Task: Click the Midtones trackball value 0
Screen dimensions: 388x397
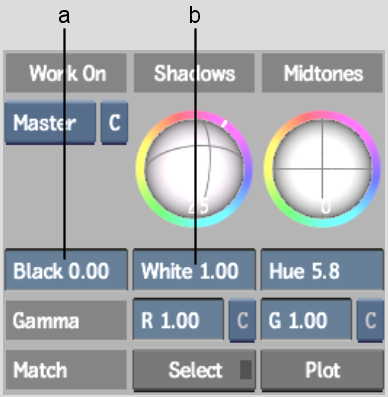Action: pyautogui.click(x=326, y=207)
